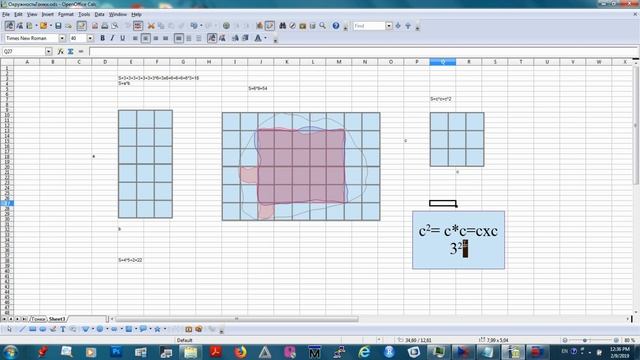Screen dimensions: 640x360
Task: Open Page Preview from the toolbar
Action: click(115, 26)
